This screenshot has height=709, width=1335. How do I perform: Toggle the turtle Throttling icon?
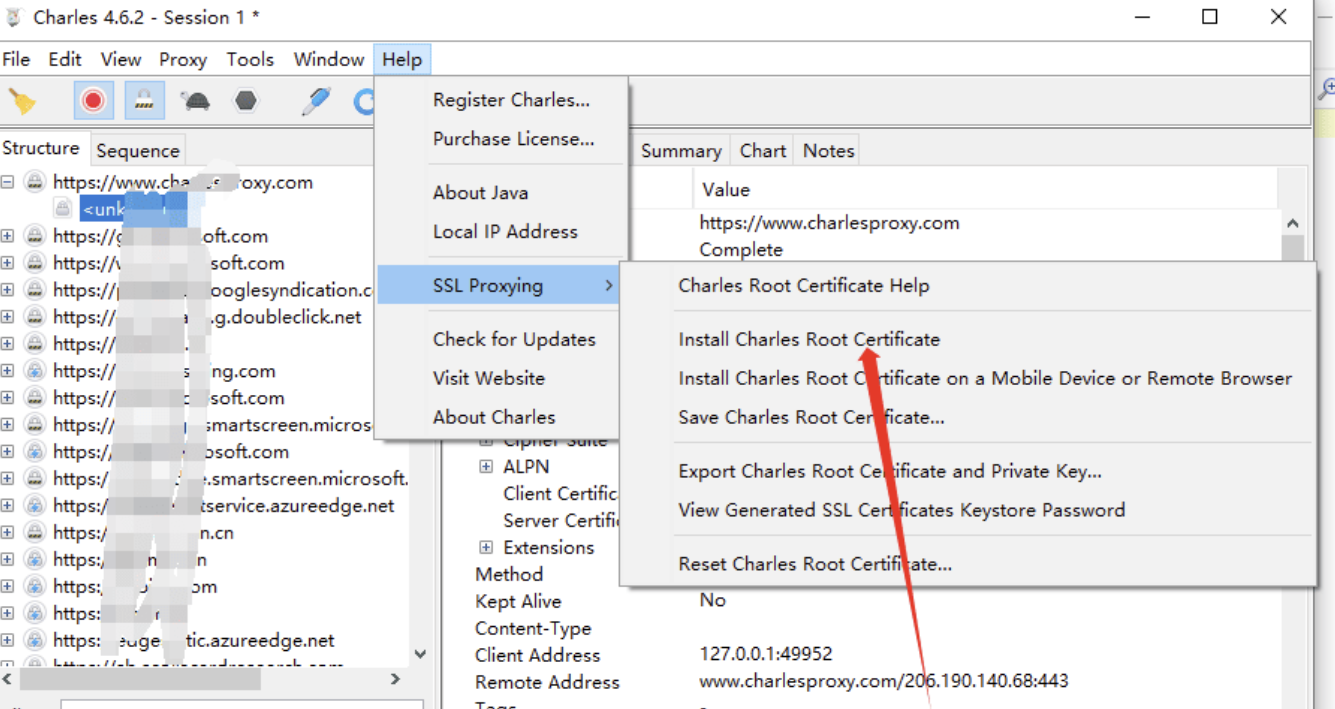click(195, 101)
